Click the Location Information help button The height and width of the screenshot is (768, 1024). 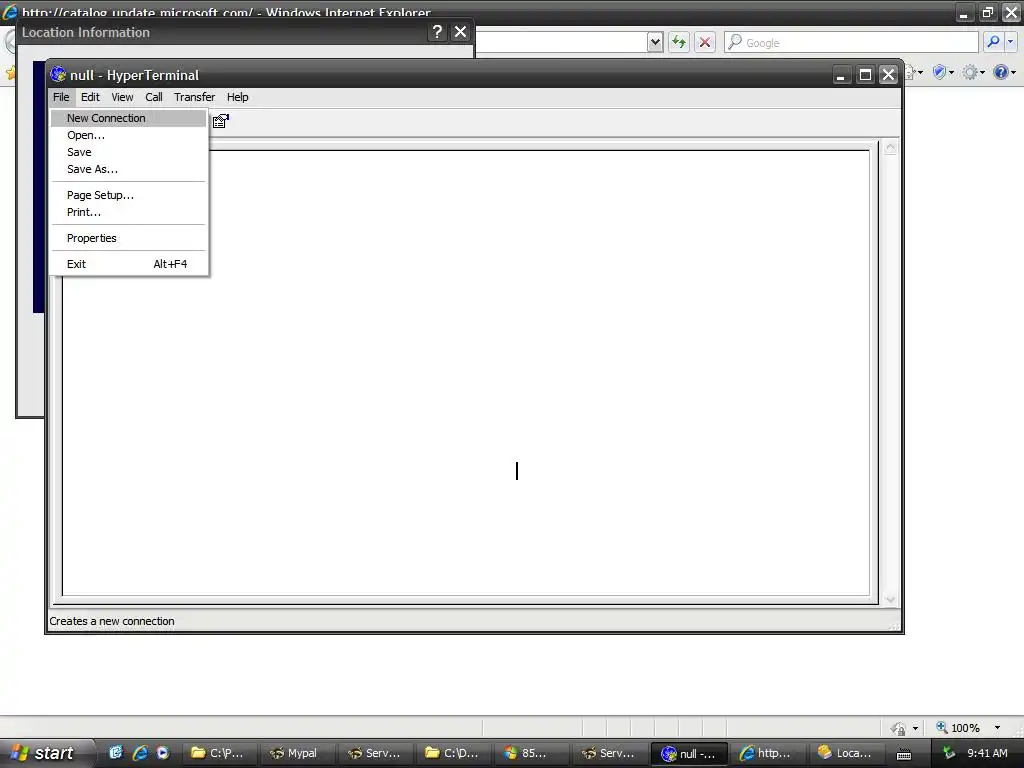pyautogui.click(x=437, y=32)
